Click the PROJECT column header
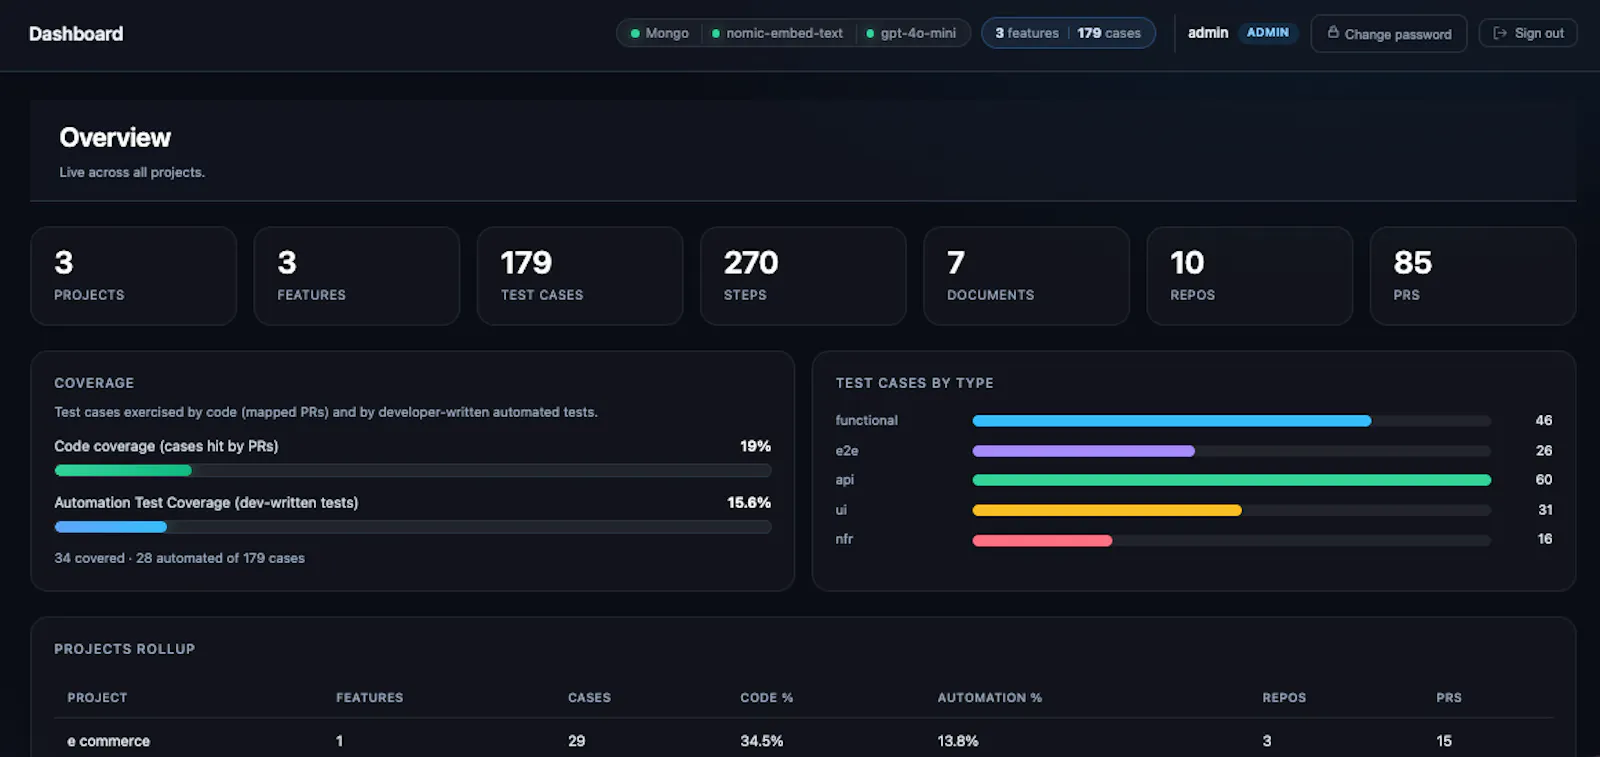Viewport: 1600px width, 757px height. point(97,698)
